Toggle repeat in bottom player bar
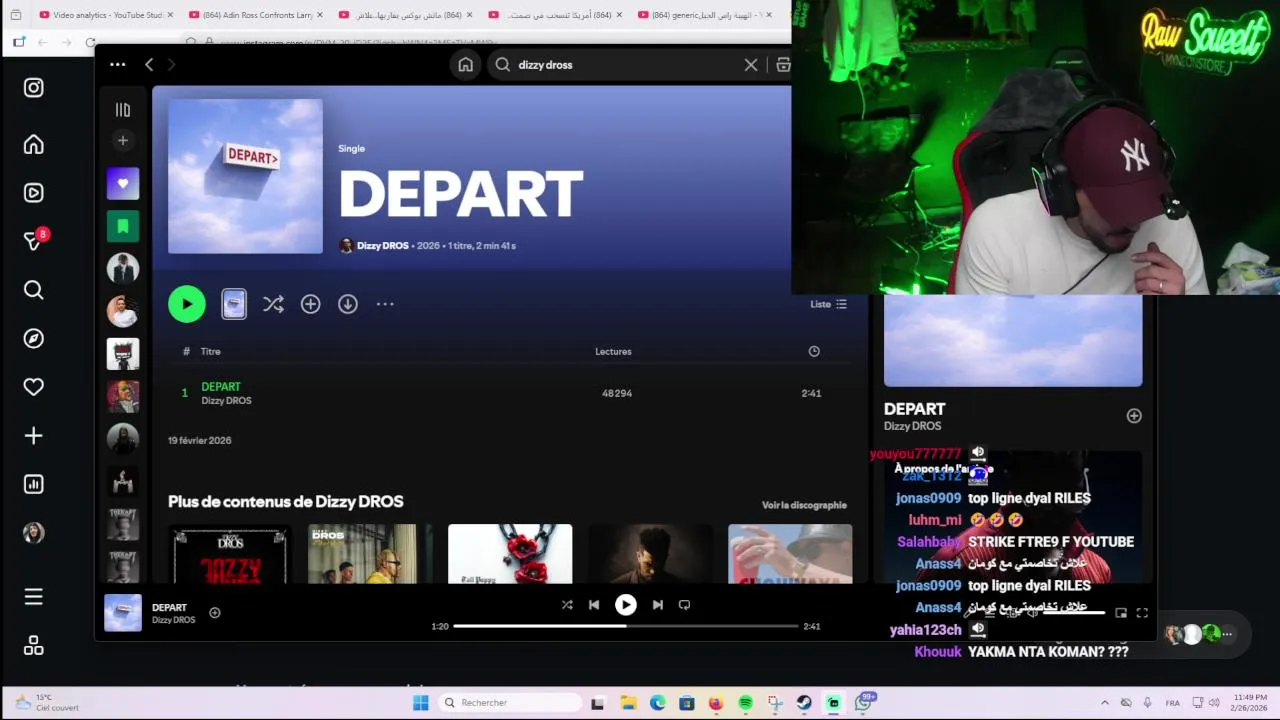The width and height of the screenshot is (1280, 720). (x=684, y=605)
